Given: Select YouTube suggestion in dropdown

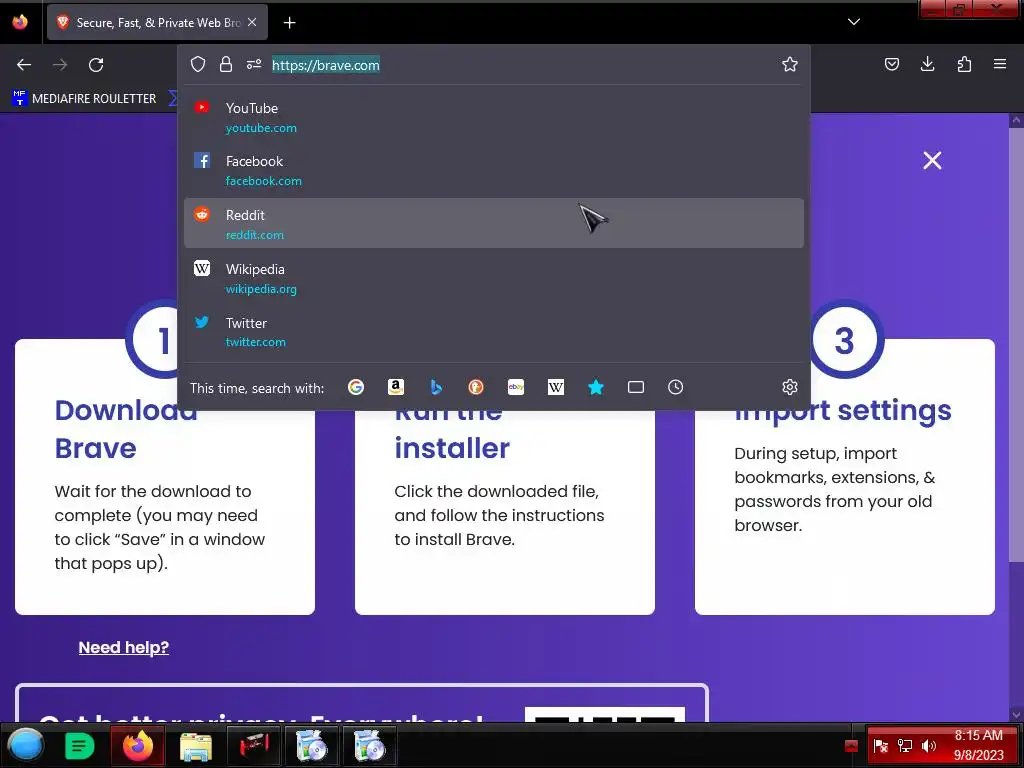Looking at the screenshot, I should [494, 117].
